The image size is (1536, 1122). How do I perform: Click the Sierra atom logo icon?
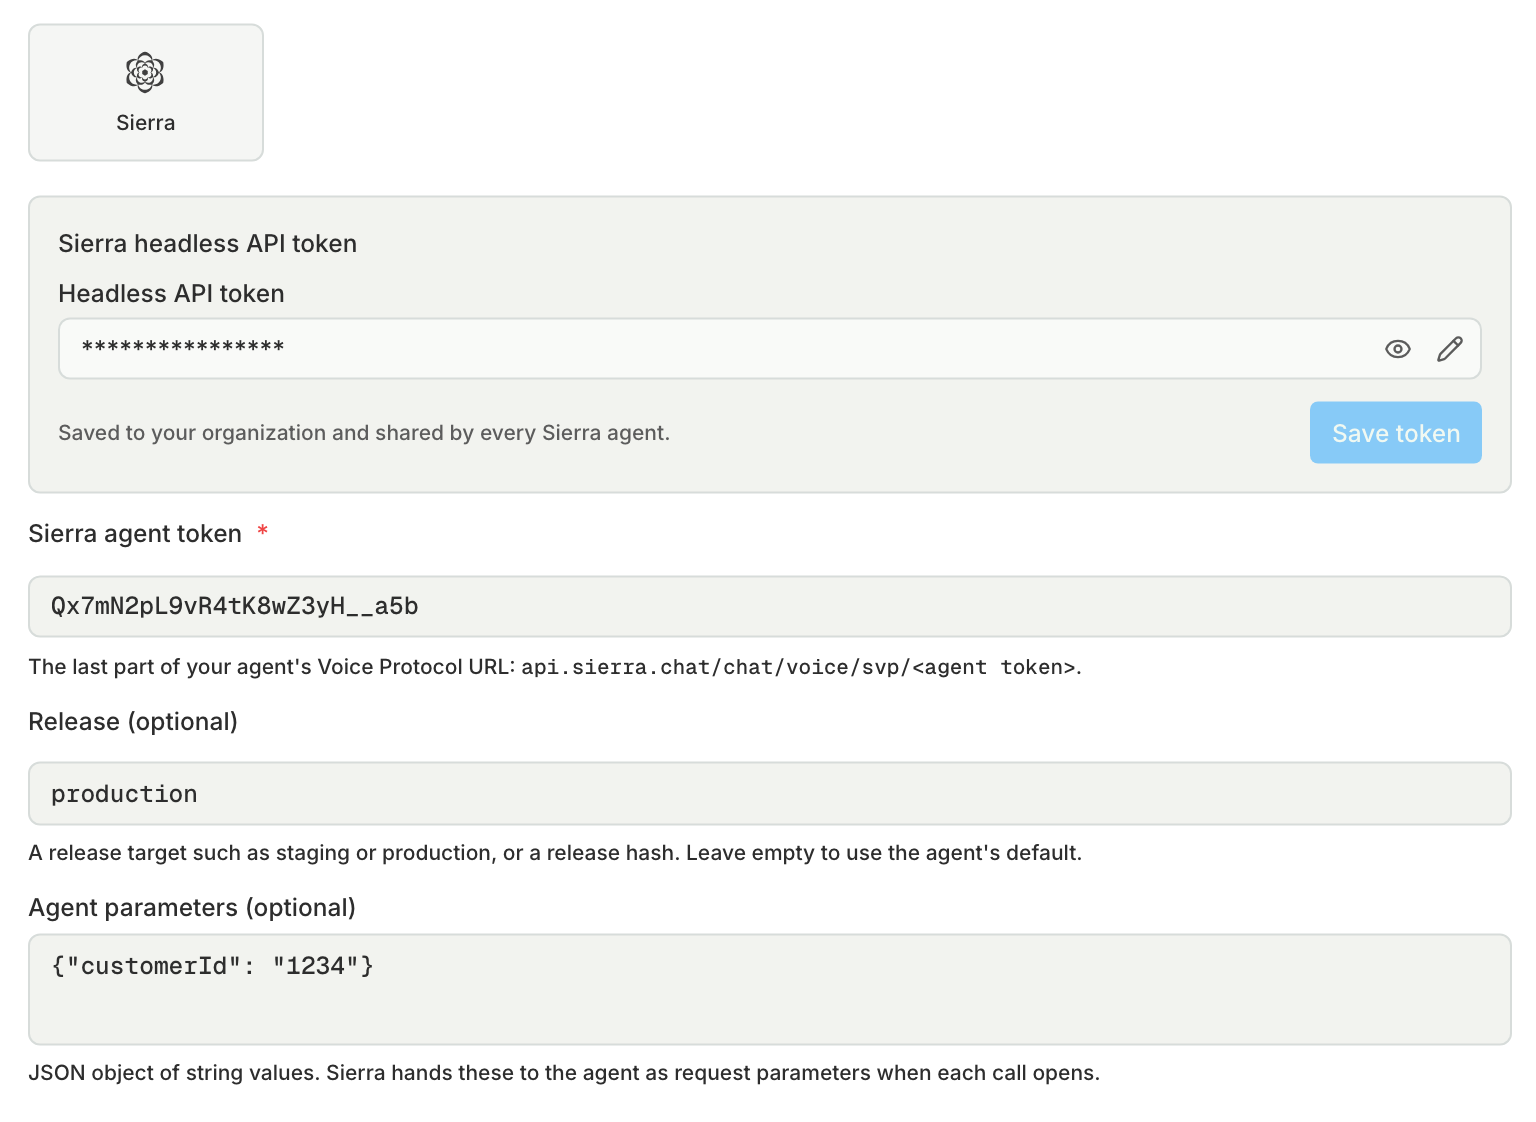click(x=145, y=72)
